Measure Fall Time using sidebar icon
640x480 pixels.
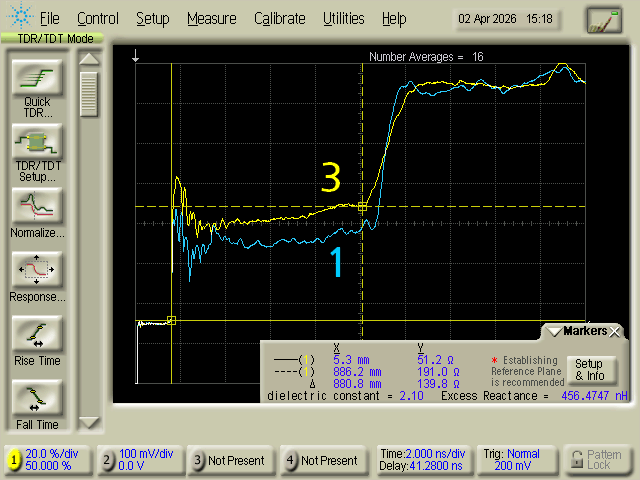tap(37, 398)
